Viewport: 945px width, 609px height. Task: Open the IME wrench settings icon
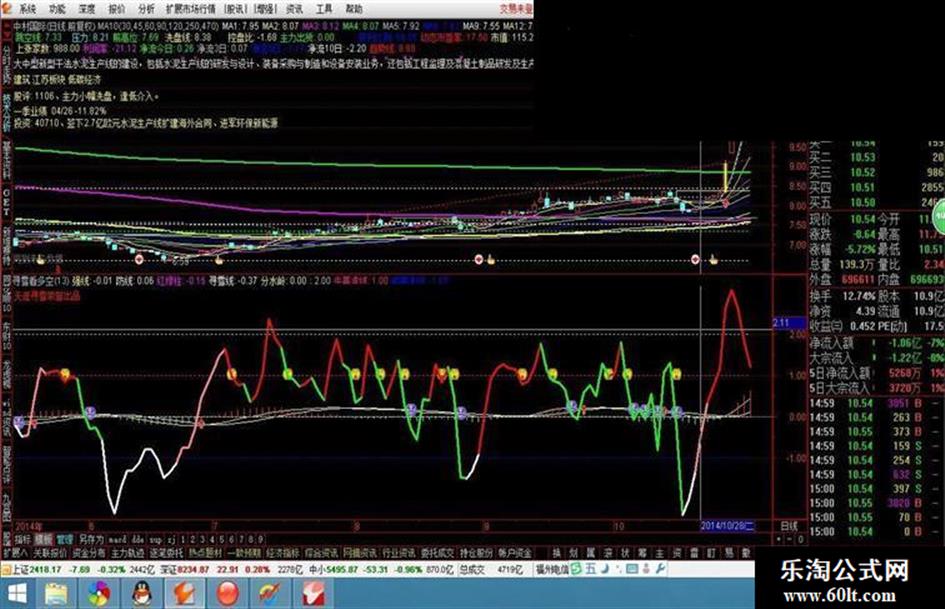661,569
